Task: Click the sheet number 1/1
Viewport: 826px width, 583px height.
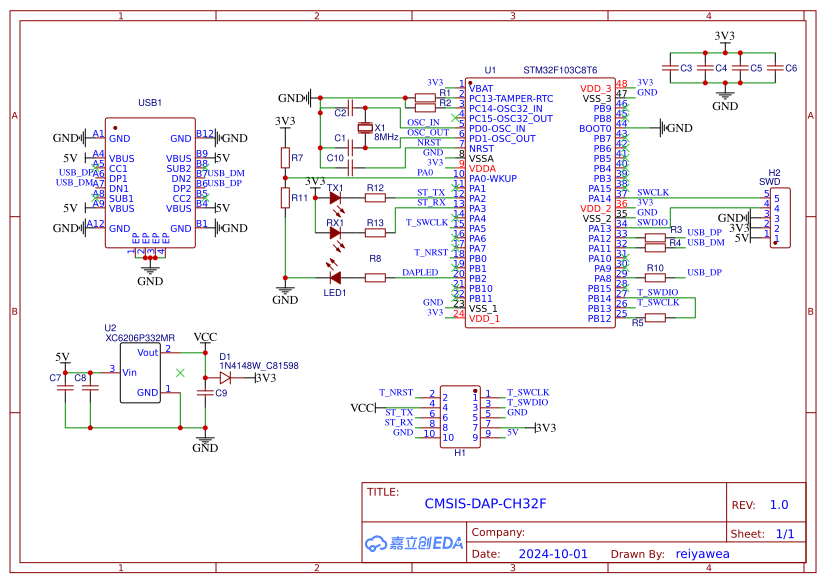Action: [785, 534]
